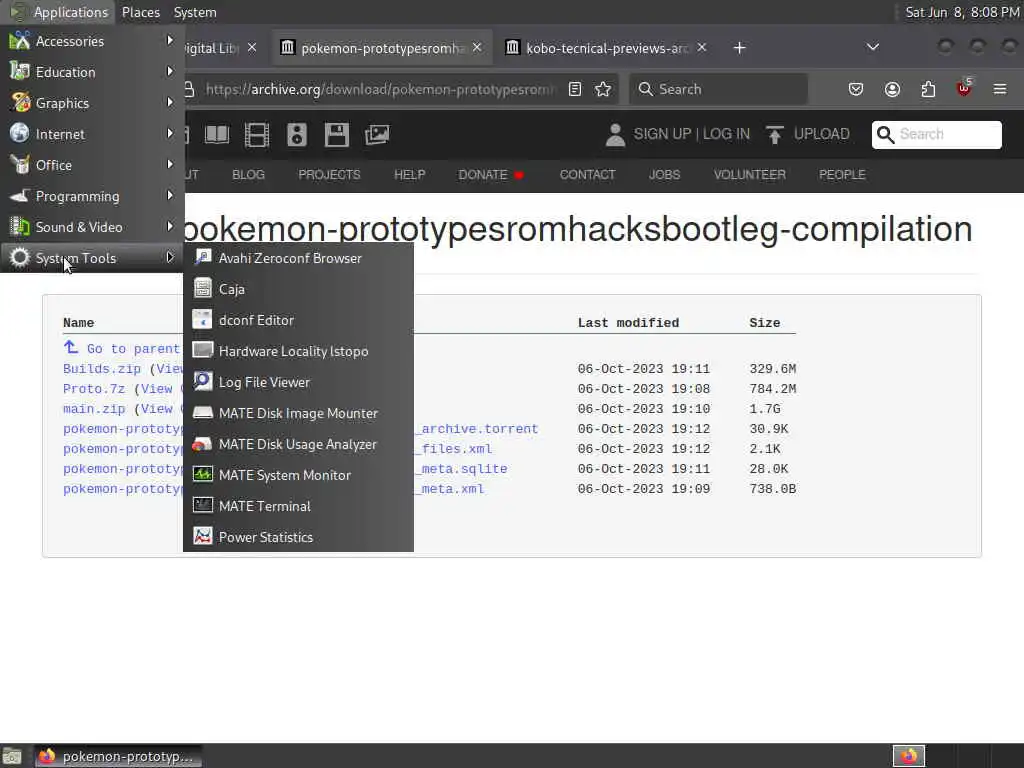Bookmark this page with star icon
Viewport: 1024px width, 768px height.
(603, 89)
